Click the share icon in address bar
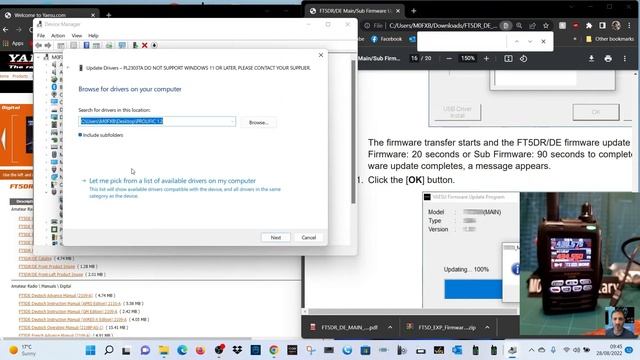 532,26
